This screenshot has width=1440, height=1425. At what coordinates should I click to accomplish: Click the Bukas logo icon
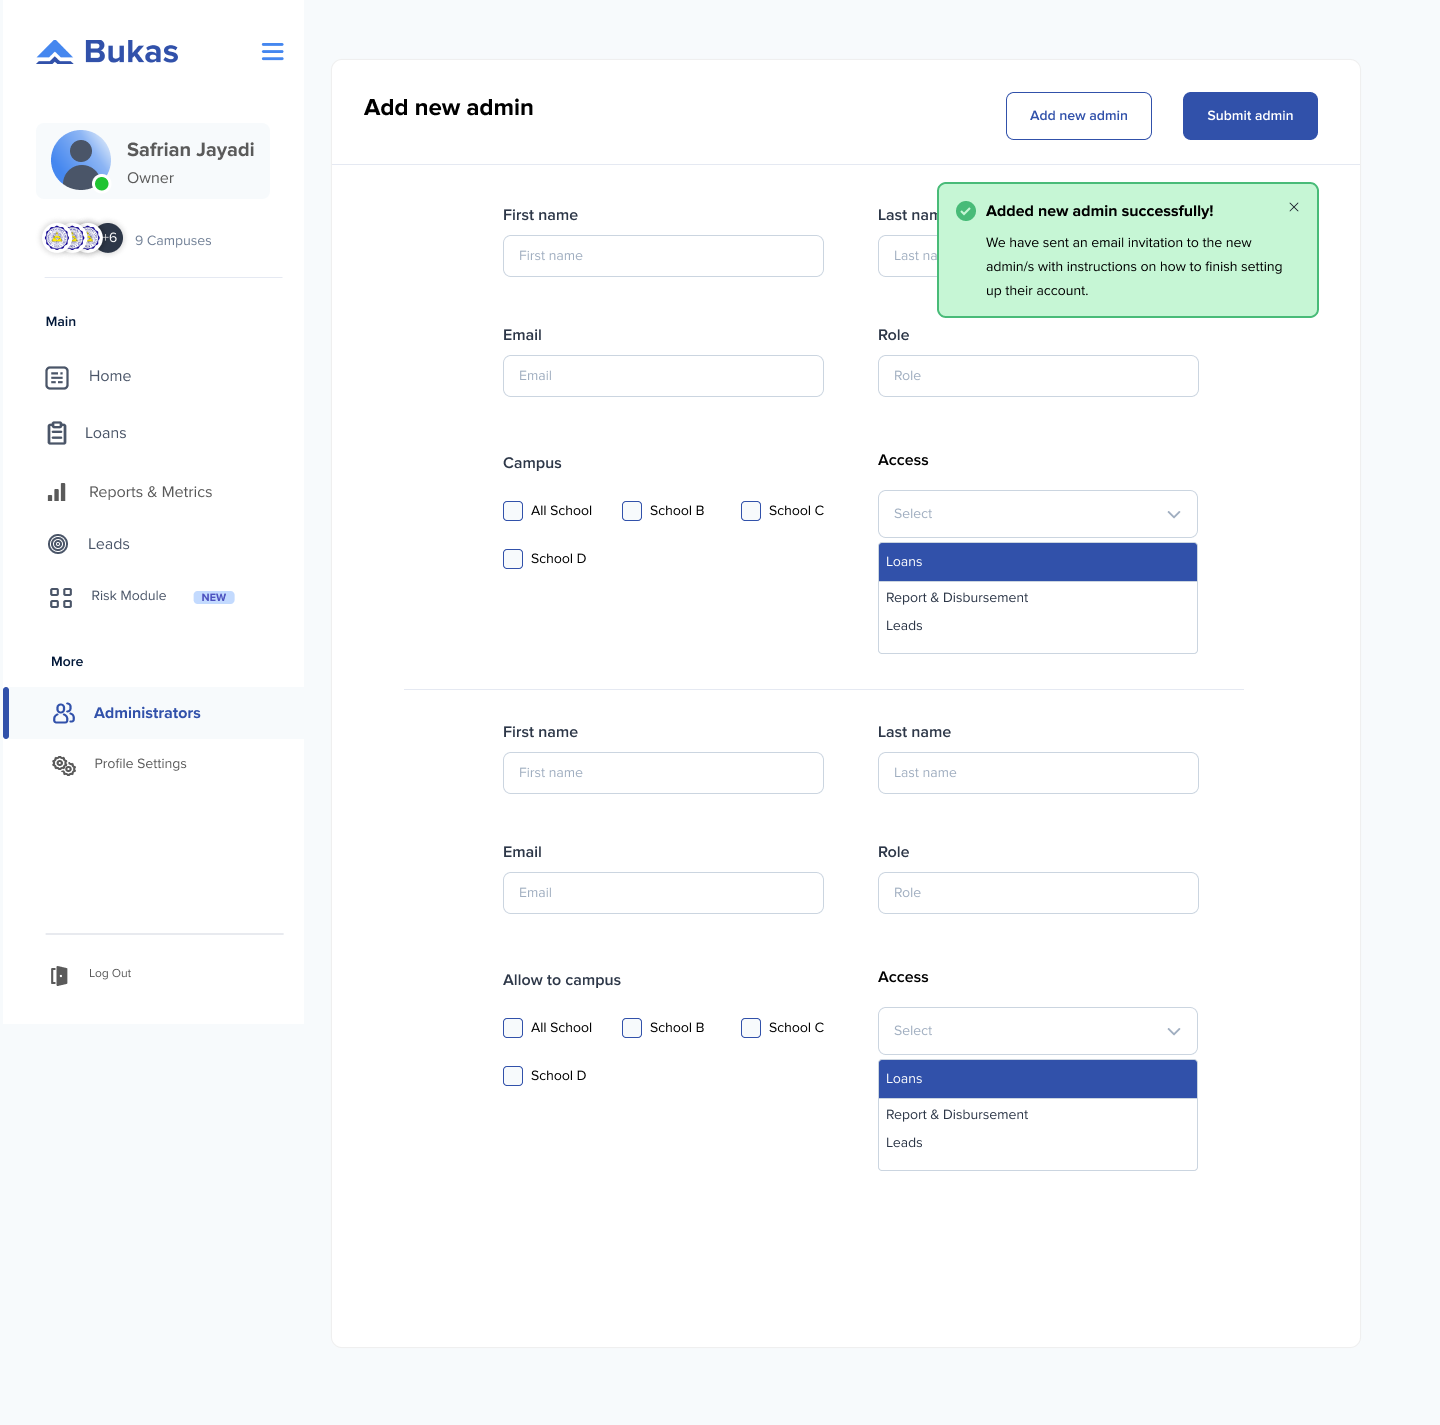pos(55,52)
